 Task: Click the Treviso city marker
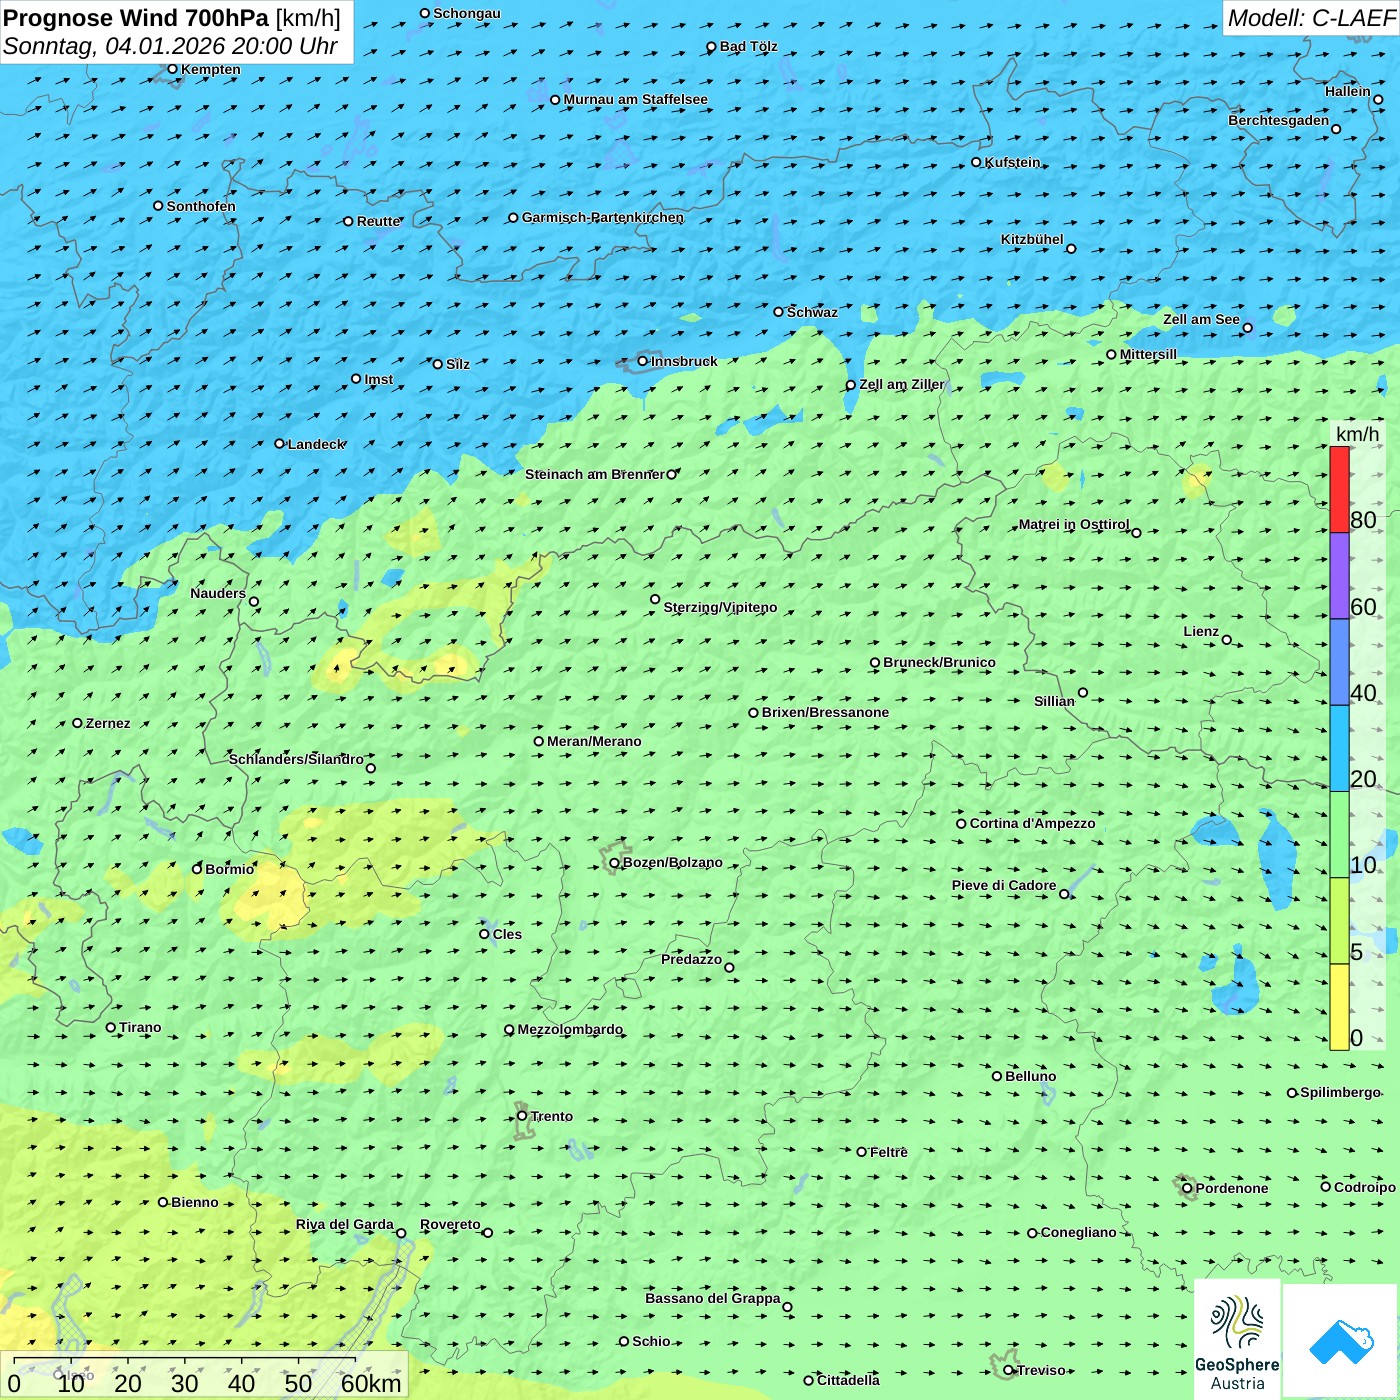point(1009,1370)
